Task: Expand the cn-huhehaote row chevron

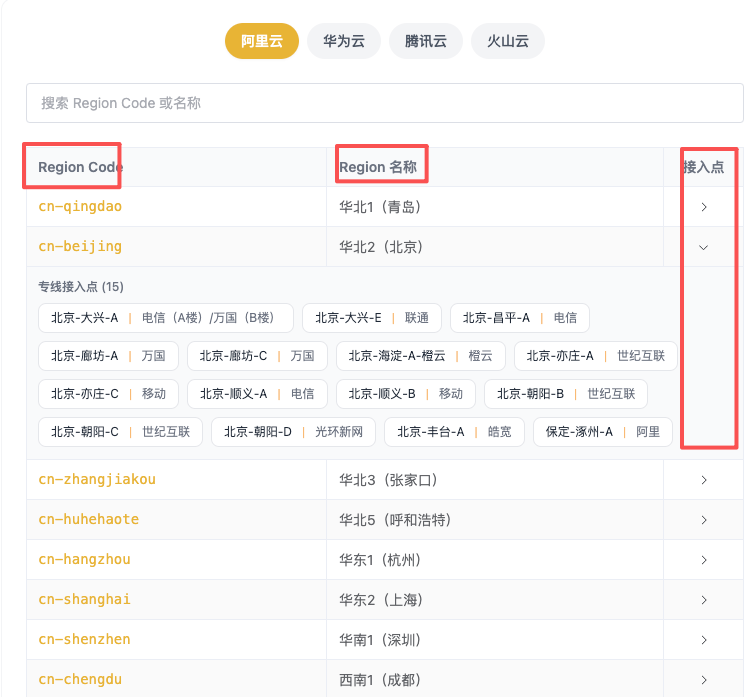Action: tap(704, 520)
